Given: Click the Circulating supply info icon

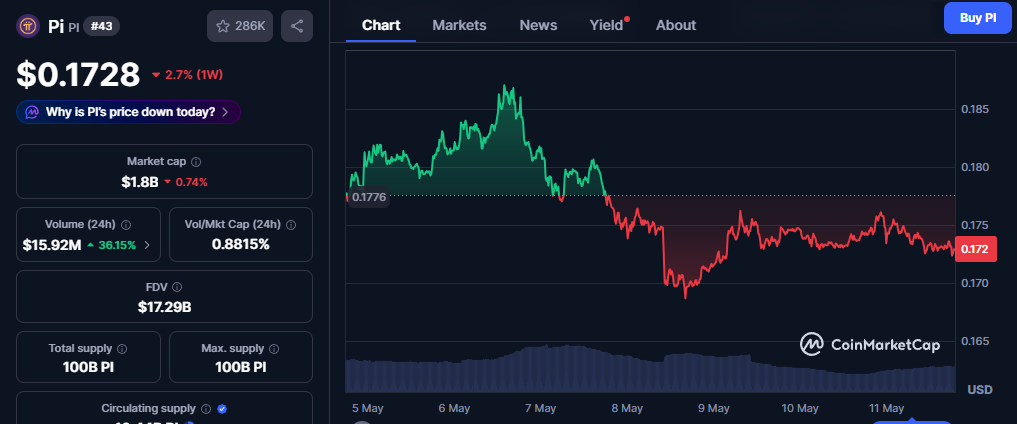Looking at the screenshot, I should coord(206,409).
